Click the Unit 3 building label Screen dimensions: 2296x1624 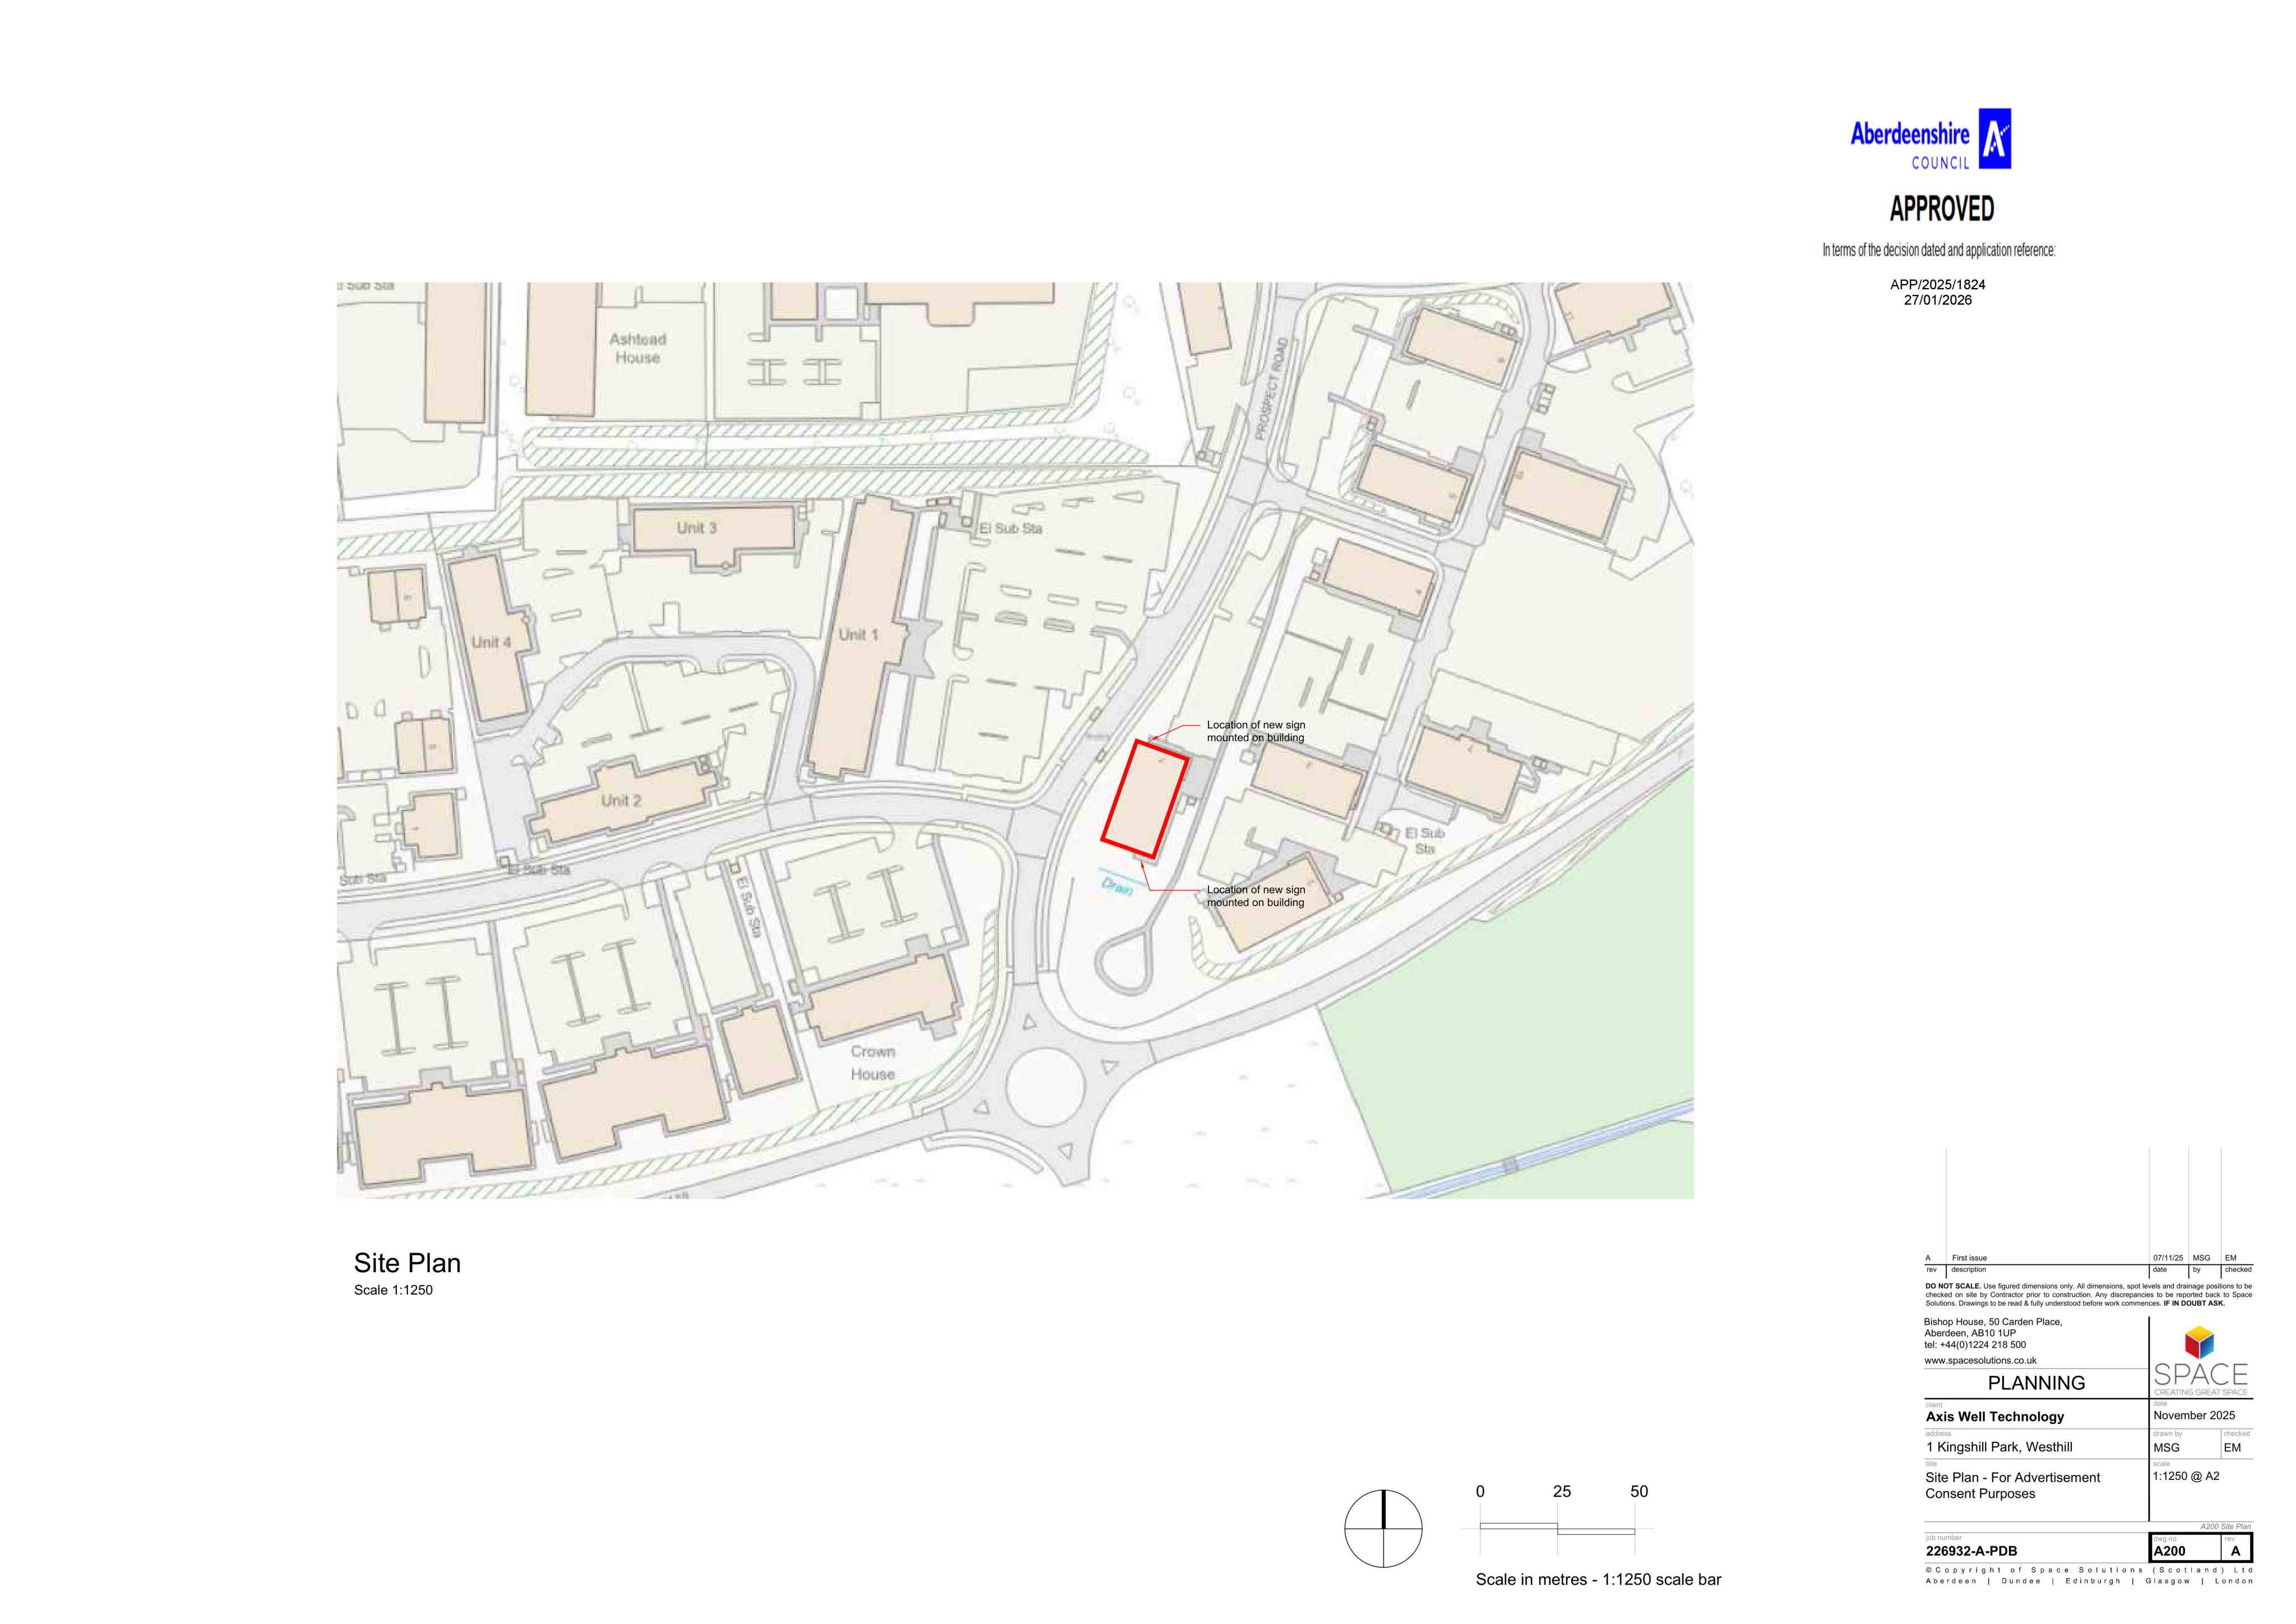coord(696,527)
